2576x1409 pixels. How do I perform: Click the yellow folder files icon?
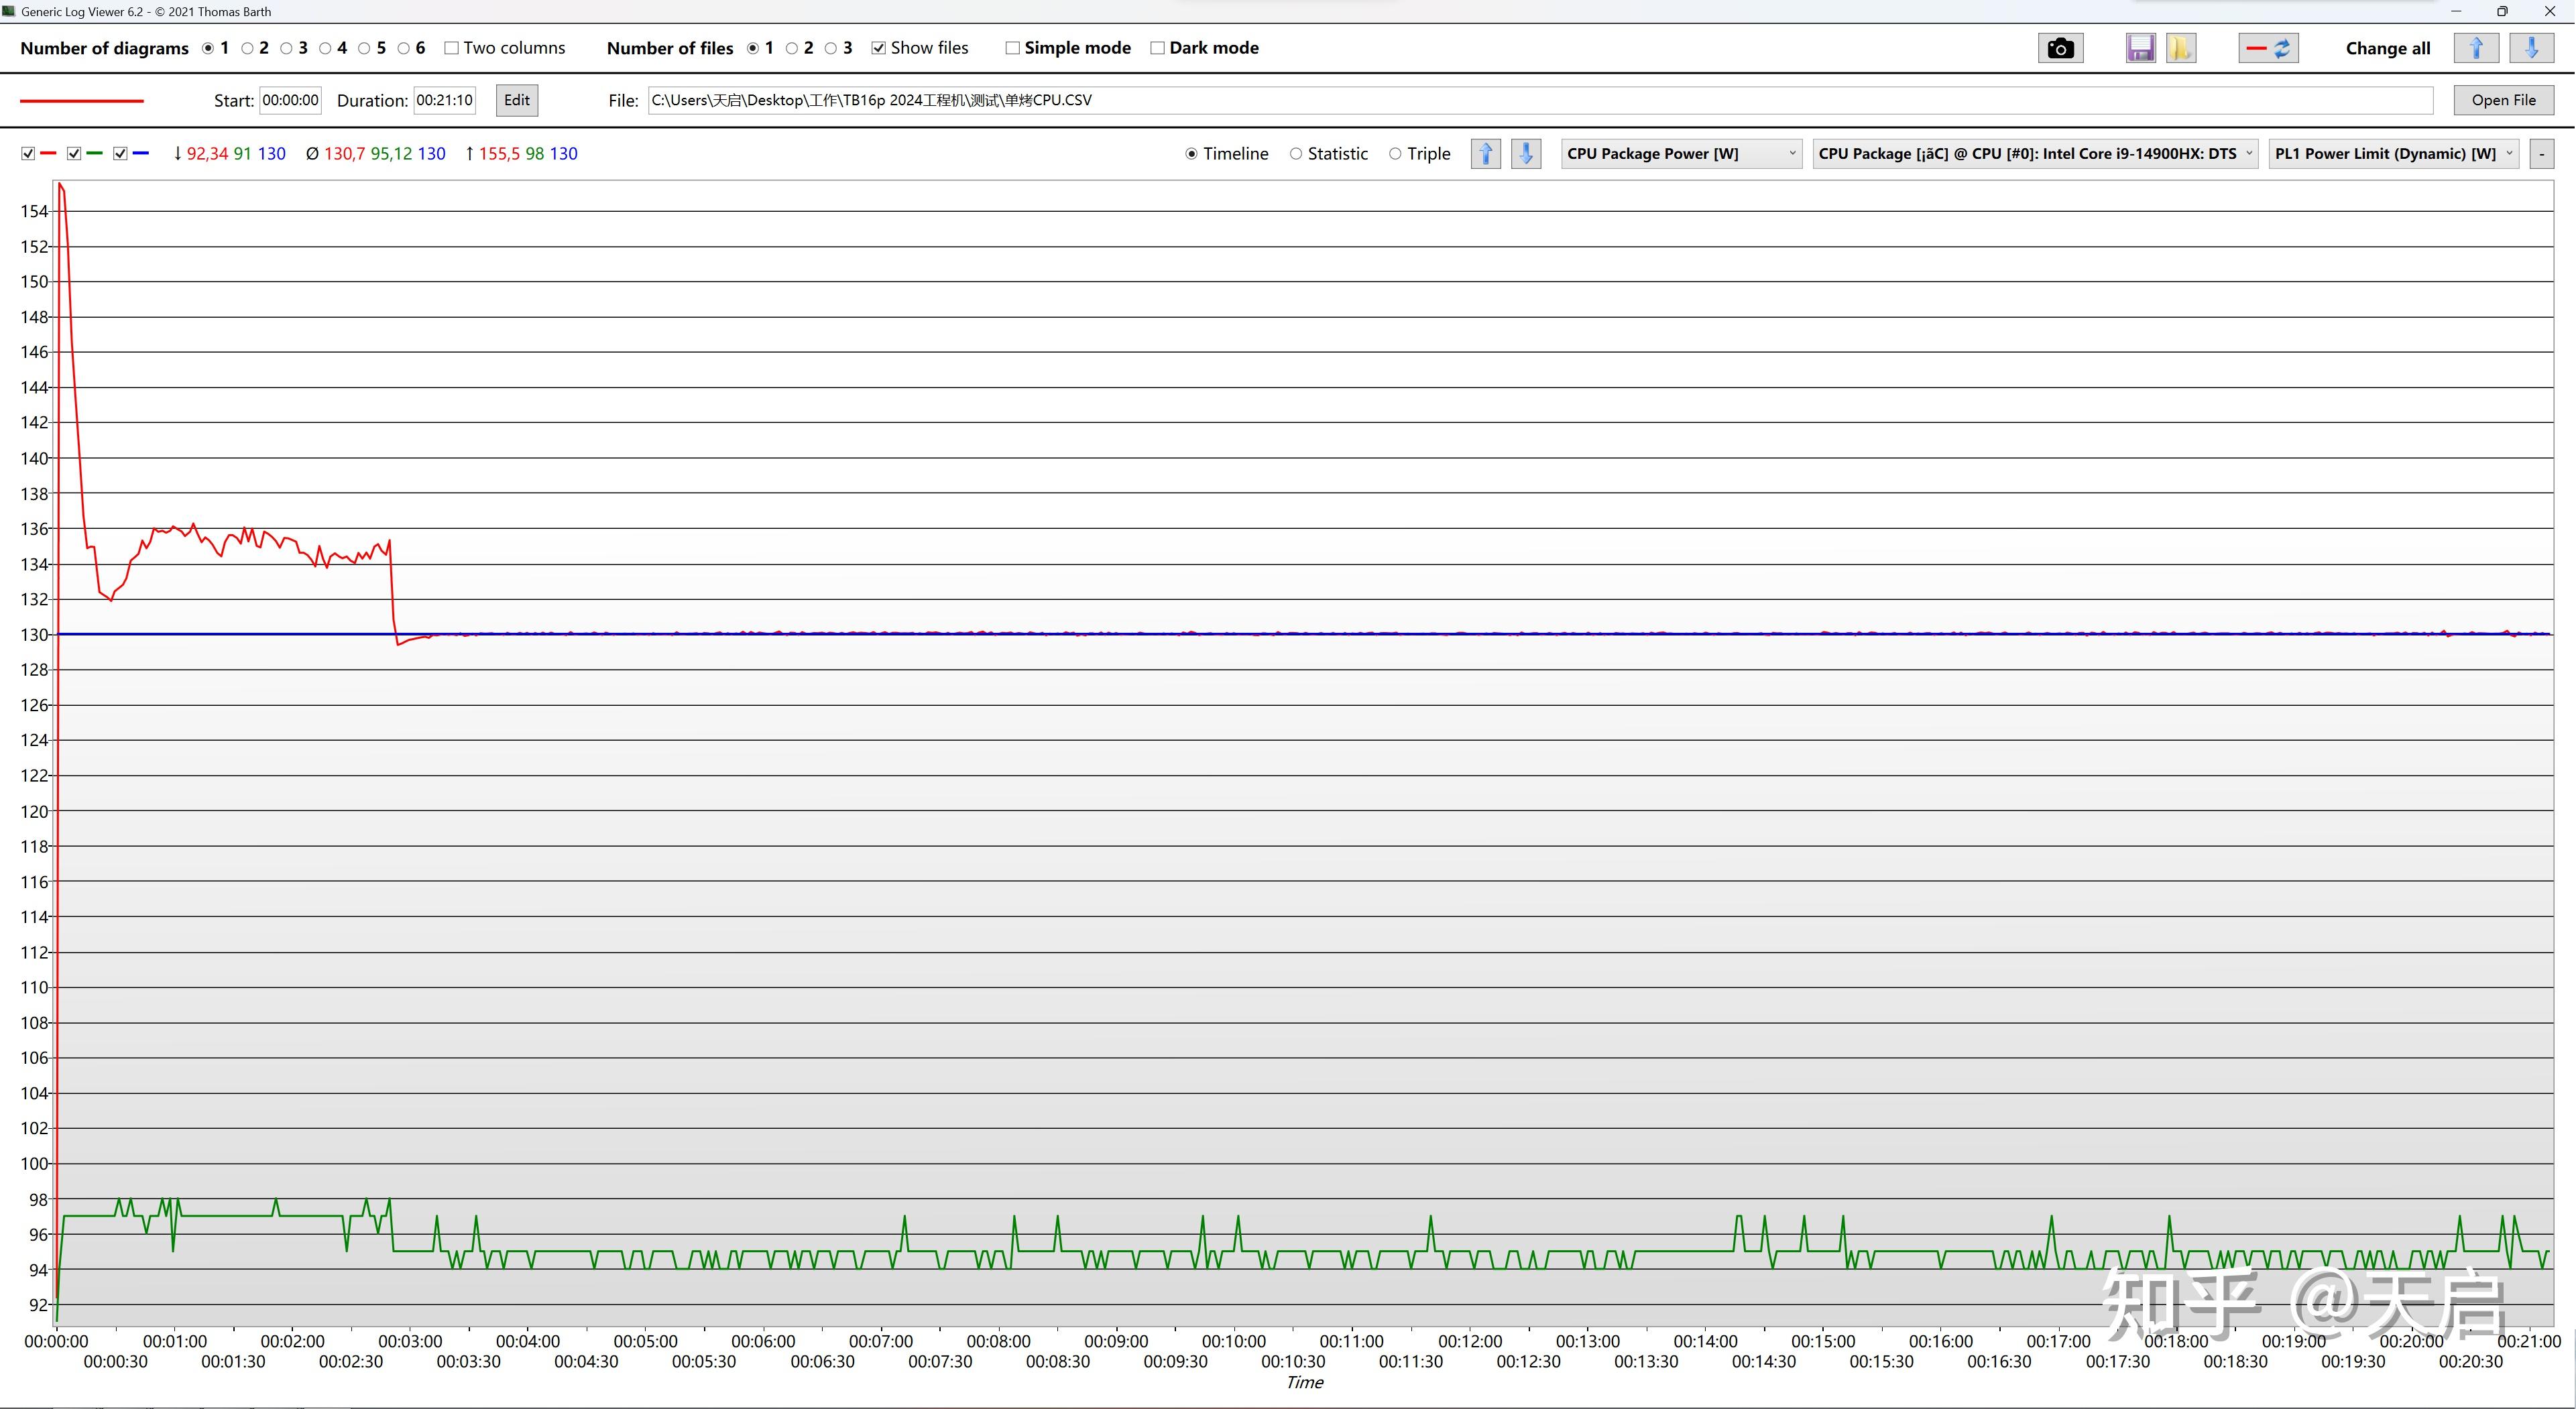(2181, 48)
